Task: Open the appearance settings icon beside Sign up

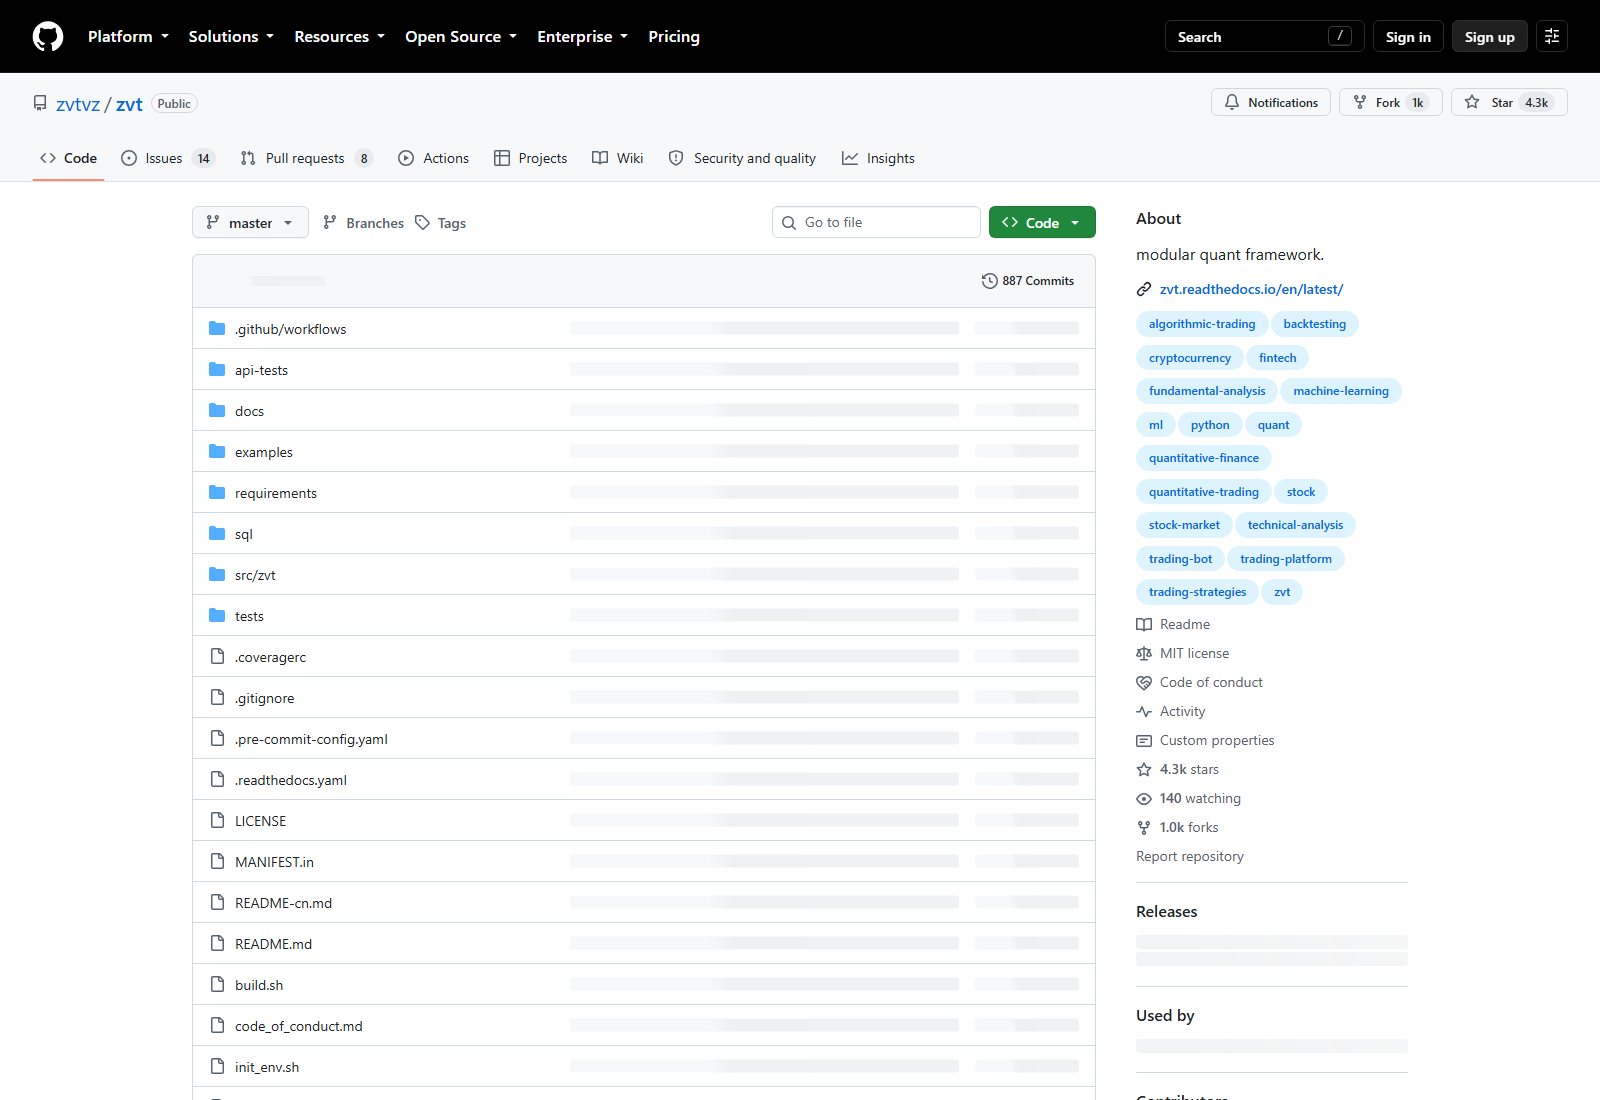Action: (x=1552, y=37)
